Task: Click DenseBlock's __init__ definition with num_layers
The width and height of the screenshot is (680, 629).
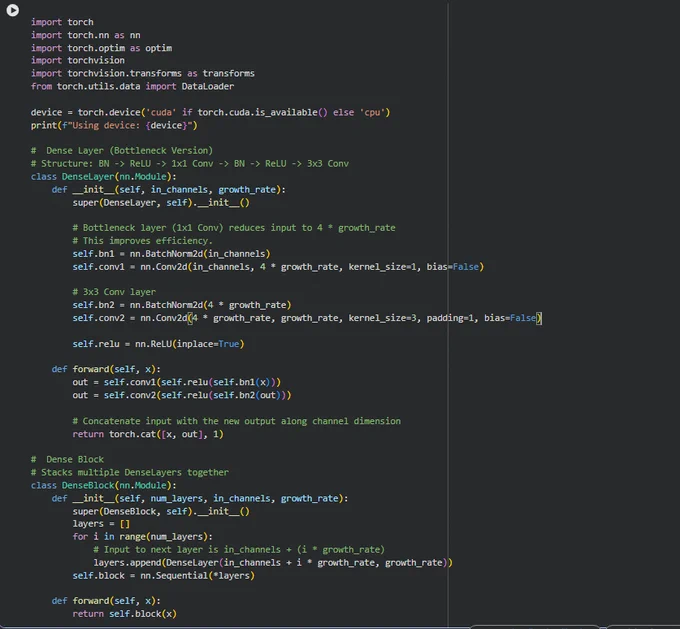Action: (x=200, y=498)
